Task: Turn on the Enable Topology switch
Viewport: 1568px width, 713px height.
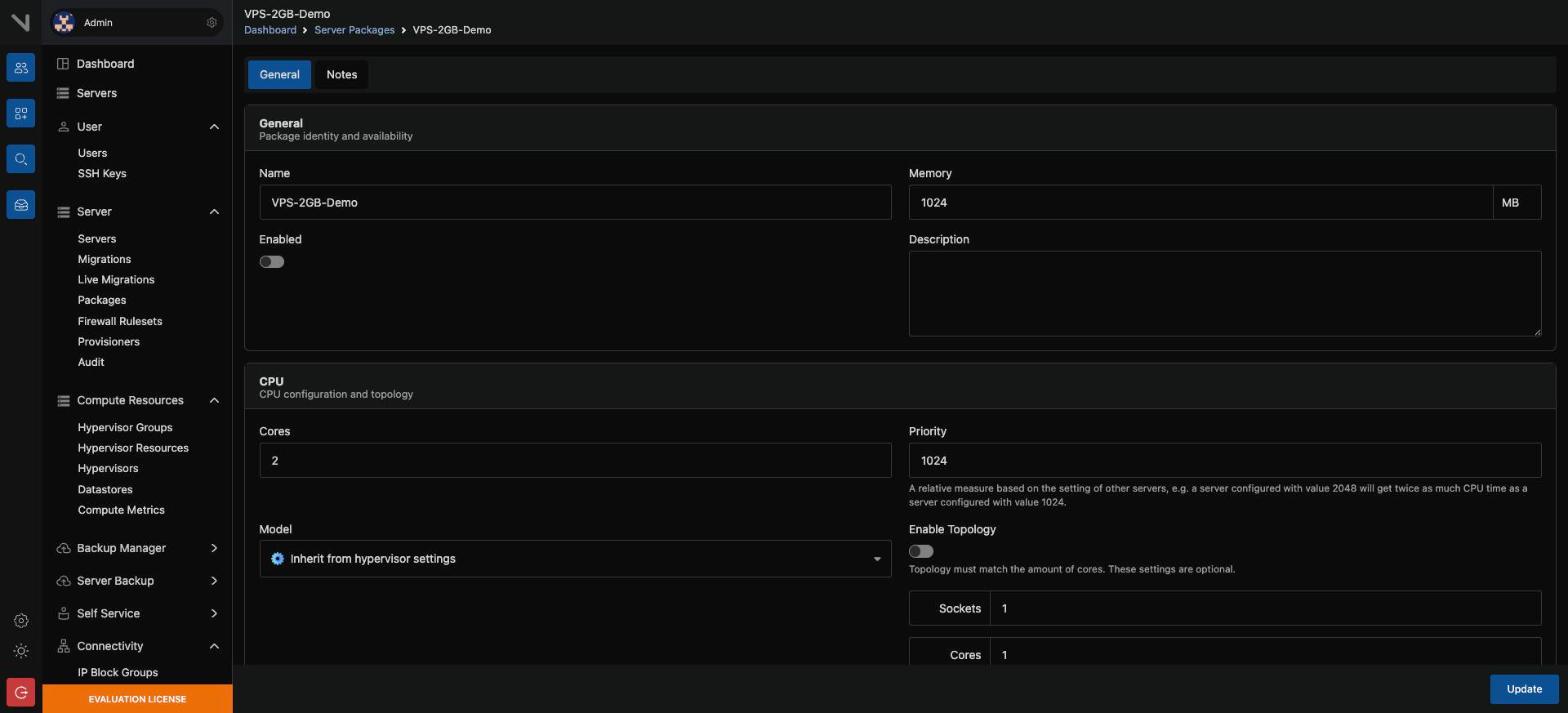Action: pos(921,551)
